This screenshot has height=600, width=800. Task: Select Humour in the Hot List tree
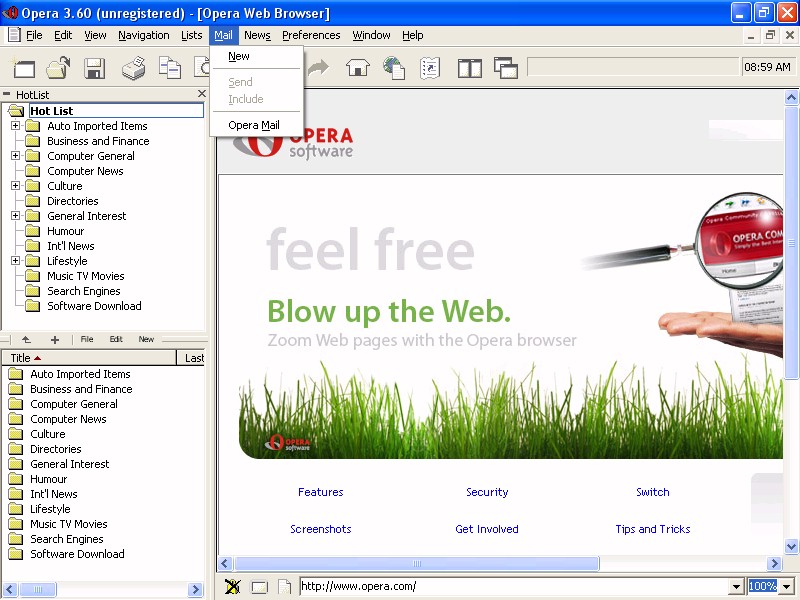[x=66, y=231]
